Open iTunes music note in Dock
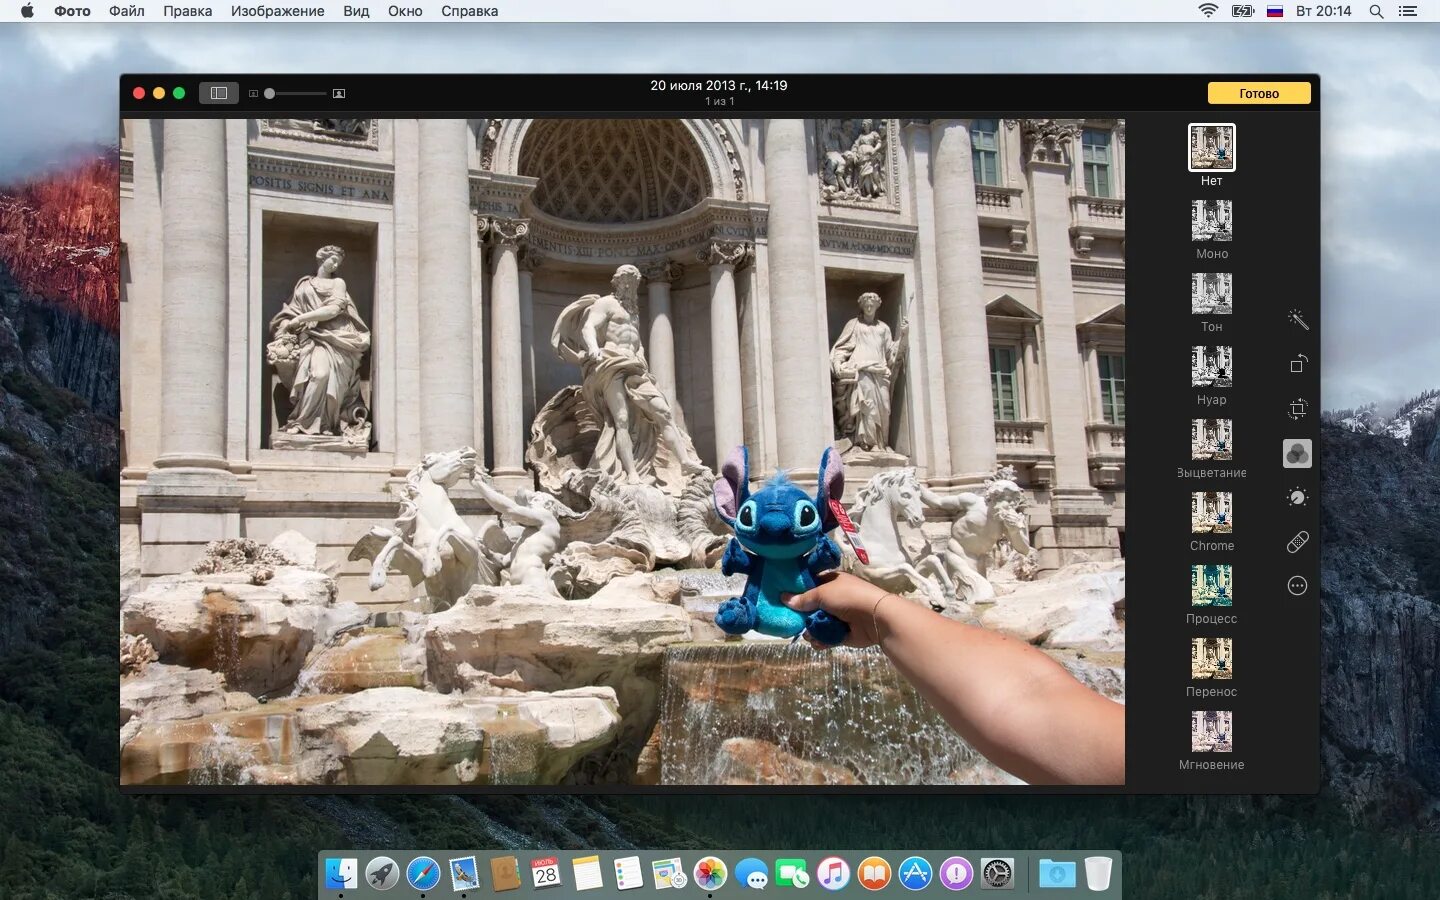The width and height of the screenshot is (1440, 900). click(x=833, y=874)
